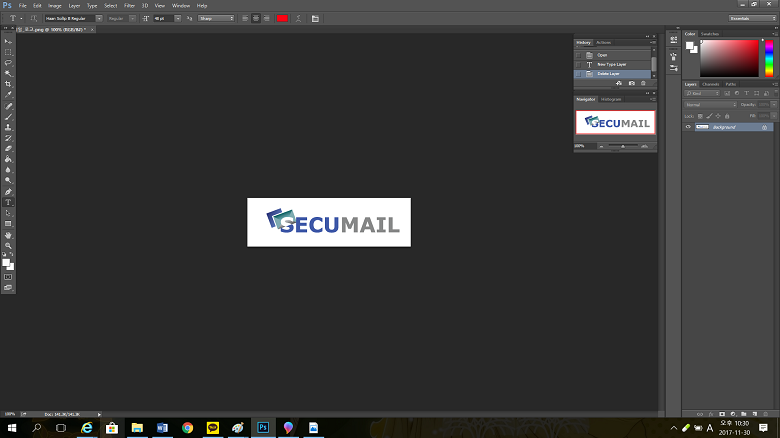Image resolution: width=780 pixels, height=438 pixels.
Task: Select the Dodge tool
Action: point(8,180)
